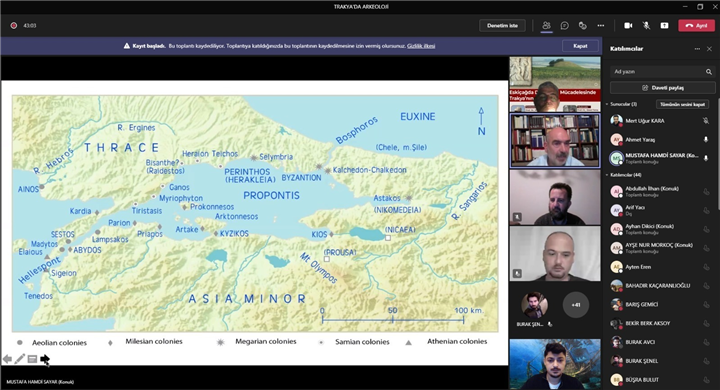Toggle the camera on or off
This screenshot has width=720, height=390.
[628, 26]
